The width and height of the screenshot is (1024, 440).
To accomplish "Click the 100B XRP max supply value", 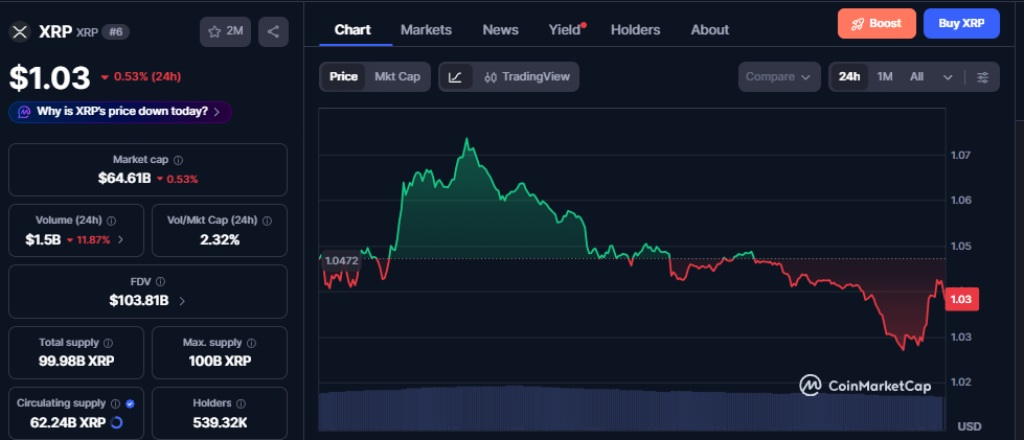I will click(x=219, y=361).
